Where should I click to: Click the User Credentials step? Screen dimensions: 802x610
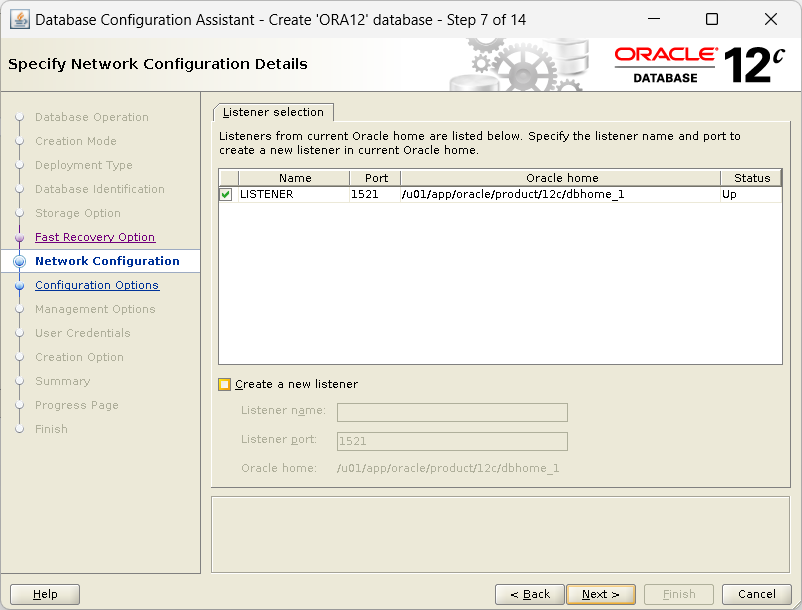coord(83,333)
